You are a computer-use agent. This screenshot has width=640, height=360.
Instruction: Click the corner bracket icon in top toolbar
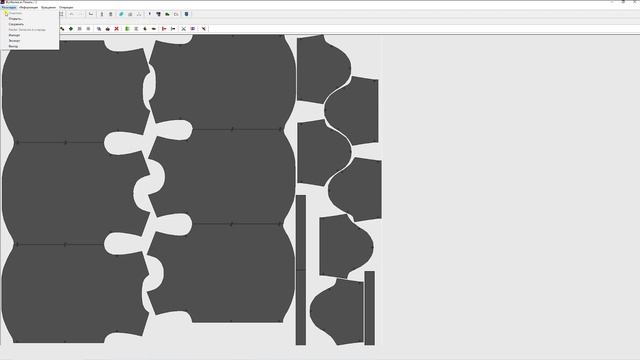coord(91,14)
